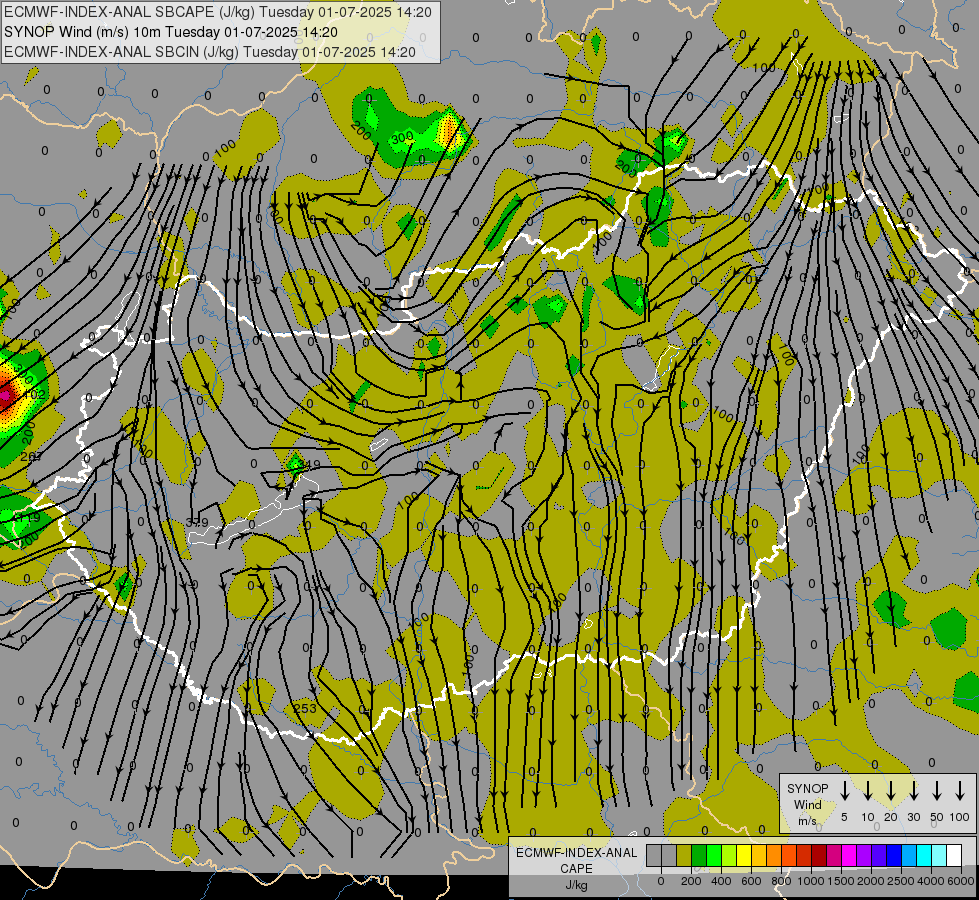Select the dark red CAPE legend swatch
979x900 pixels.
[819, 855]
